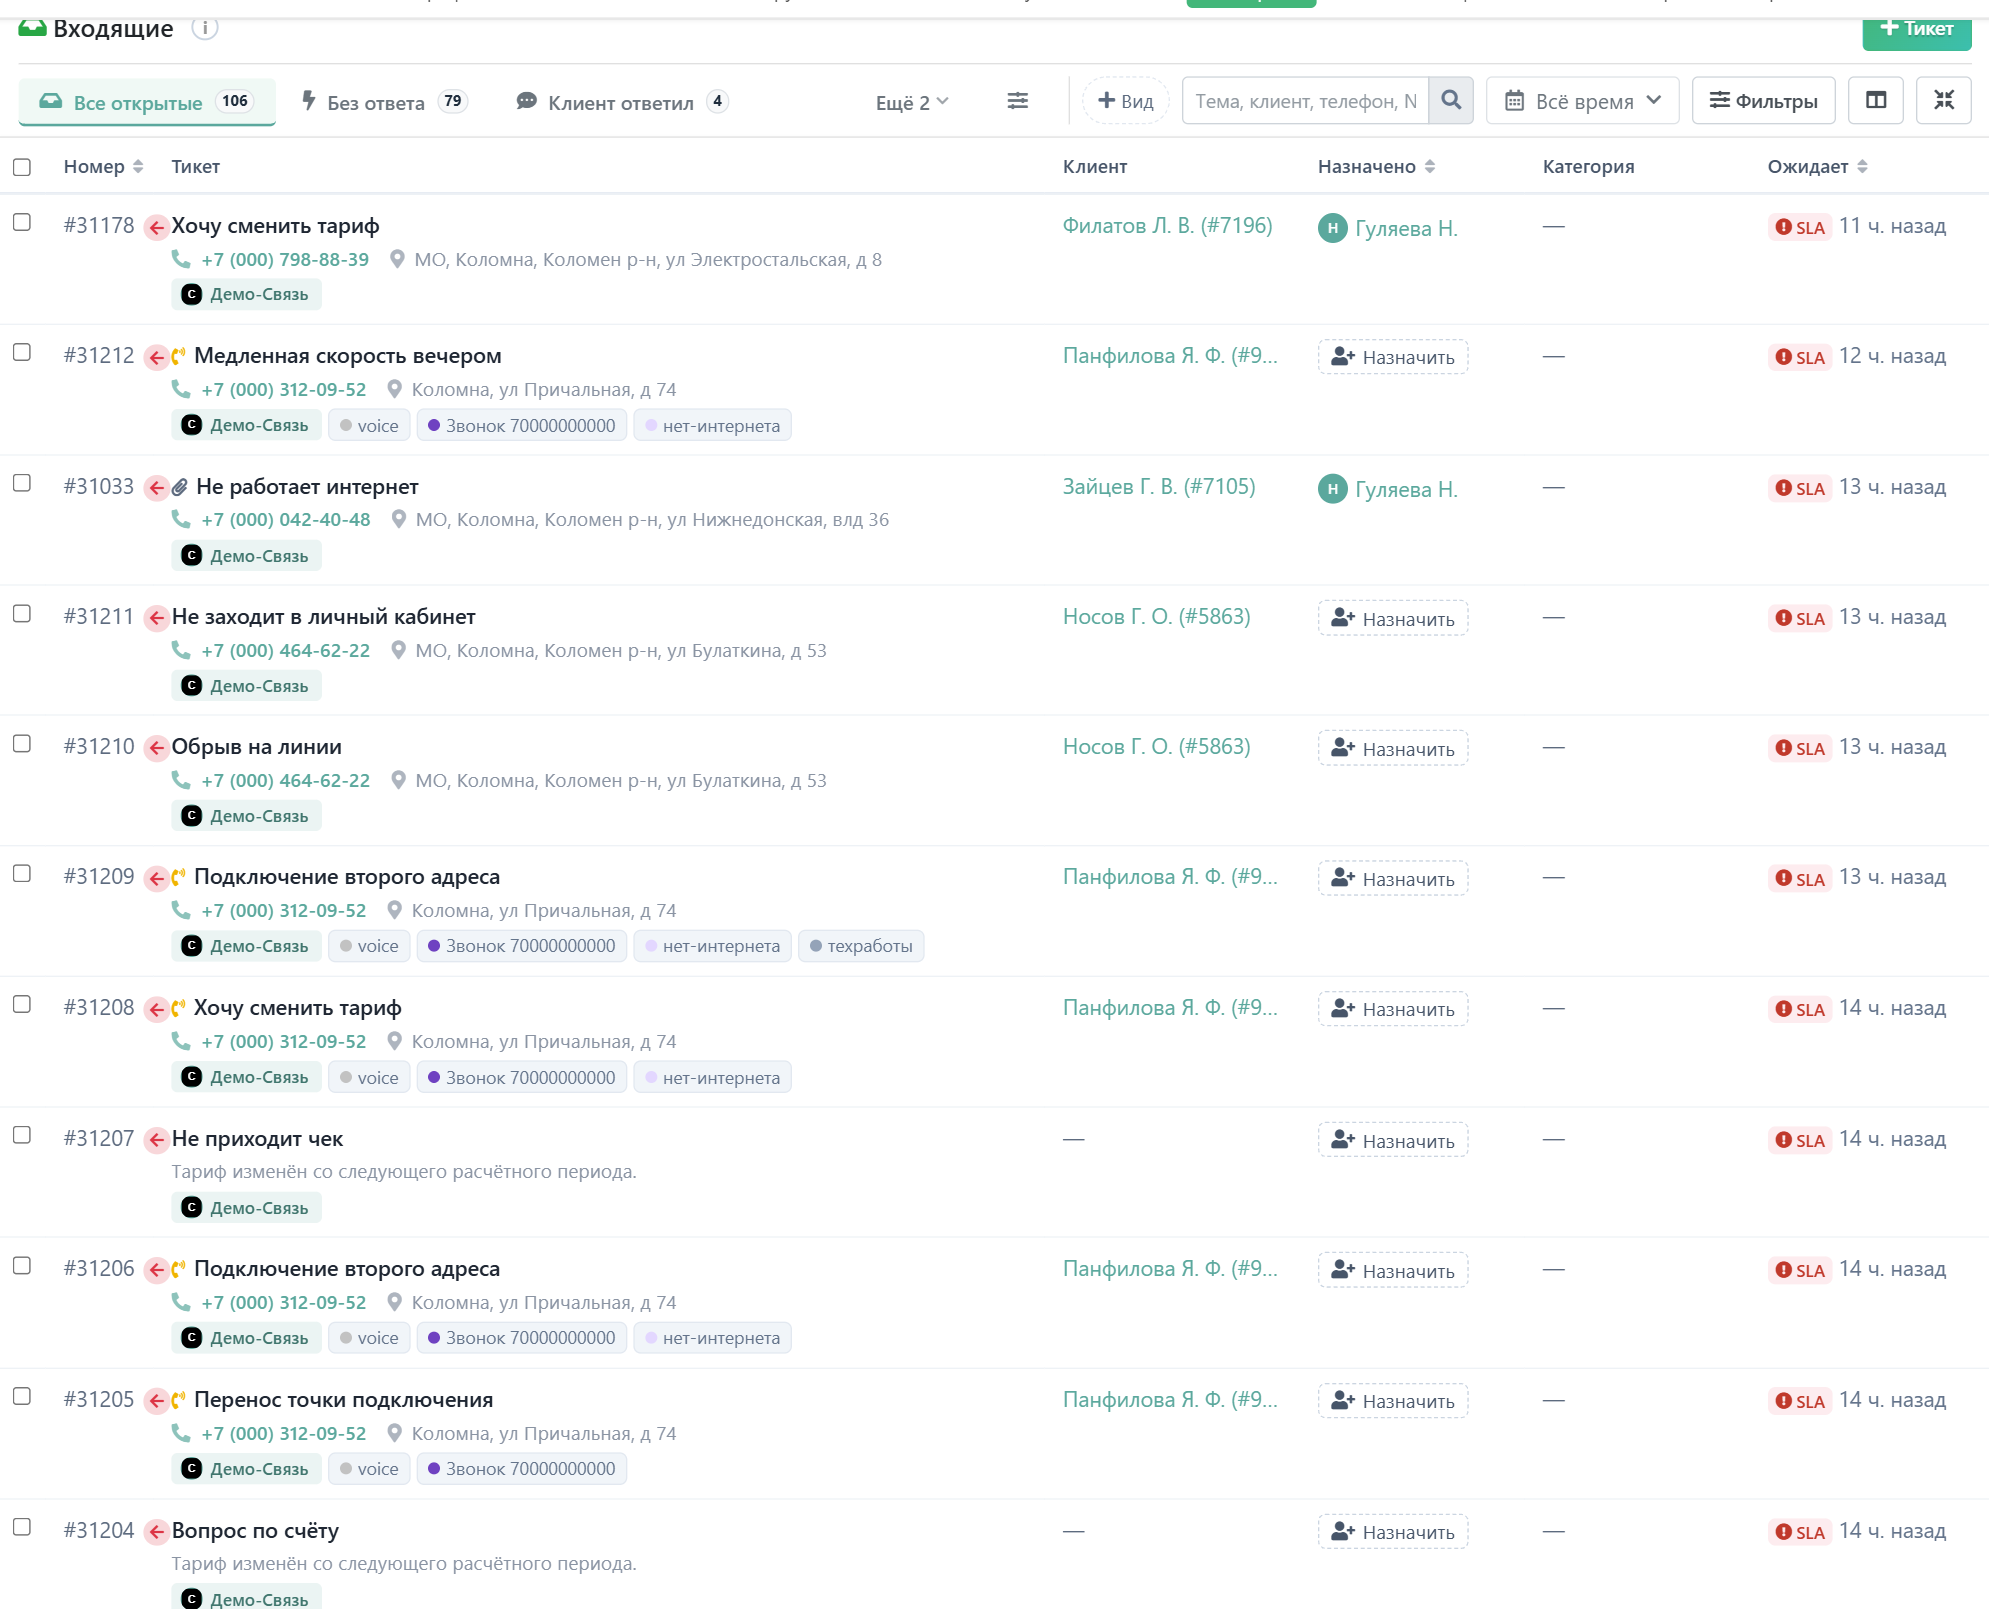Click the search magnifier button

click(1451, 101)
